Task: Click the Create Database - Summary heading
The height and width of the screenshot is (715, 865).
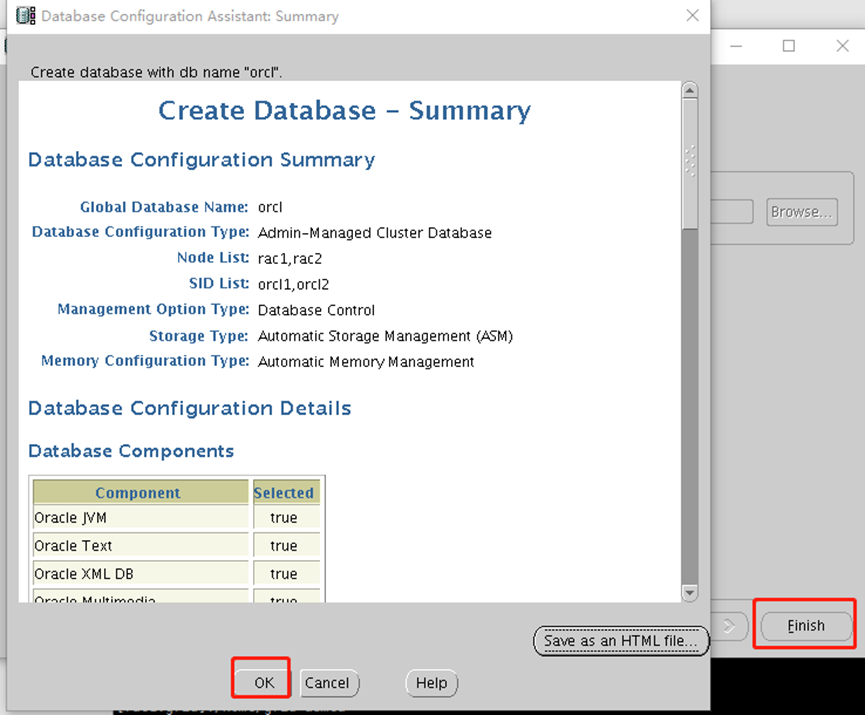Action: coord(344,111)
